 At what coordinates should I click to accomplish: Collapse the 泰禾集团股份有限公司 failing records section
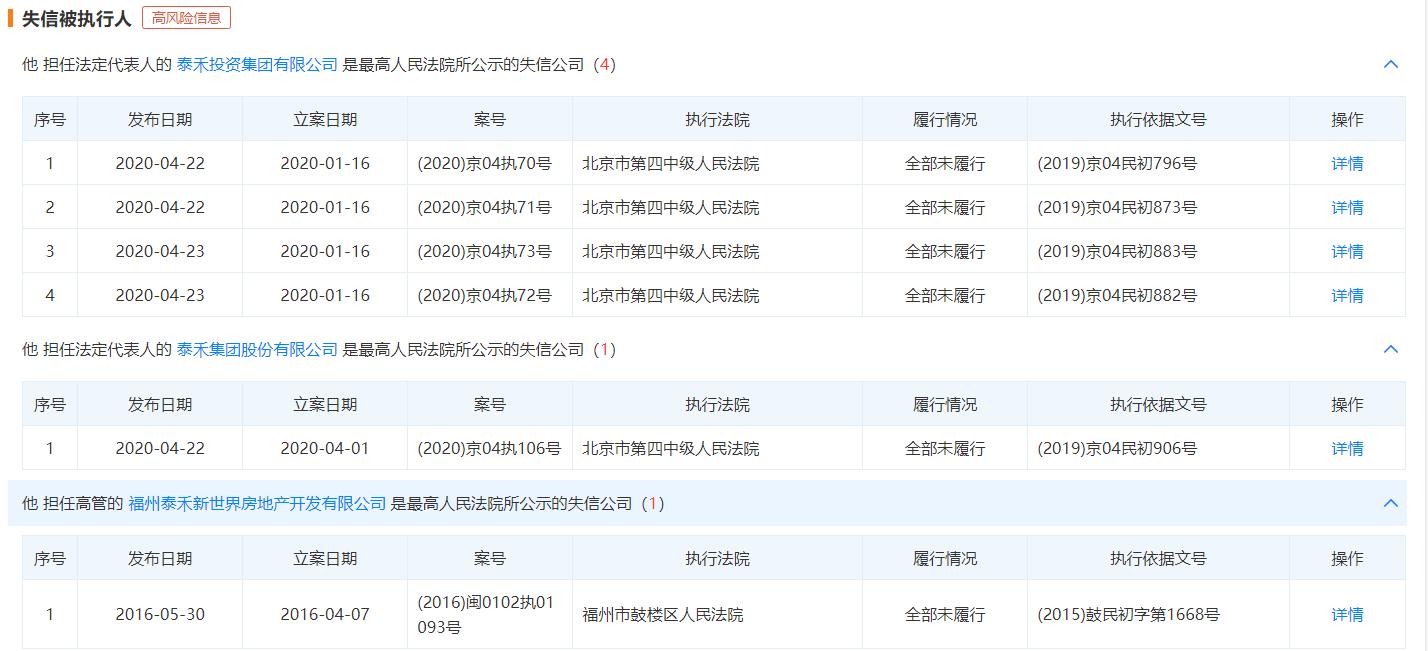(1390, 348)
